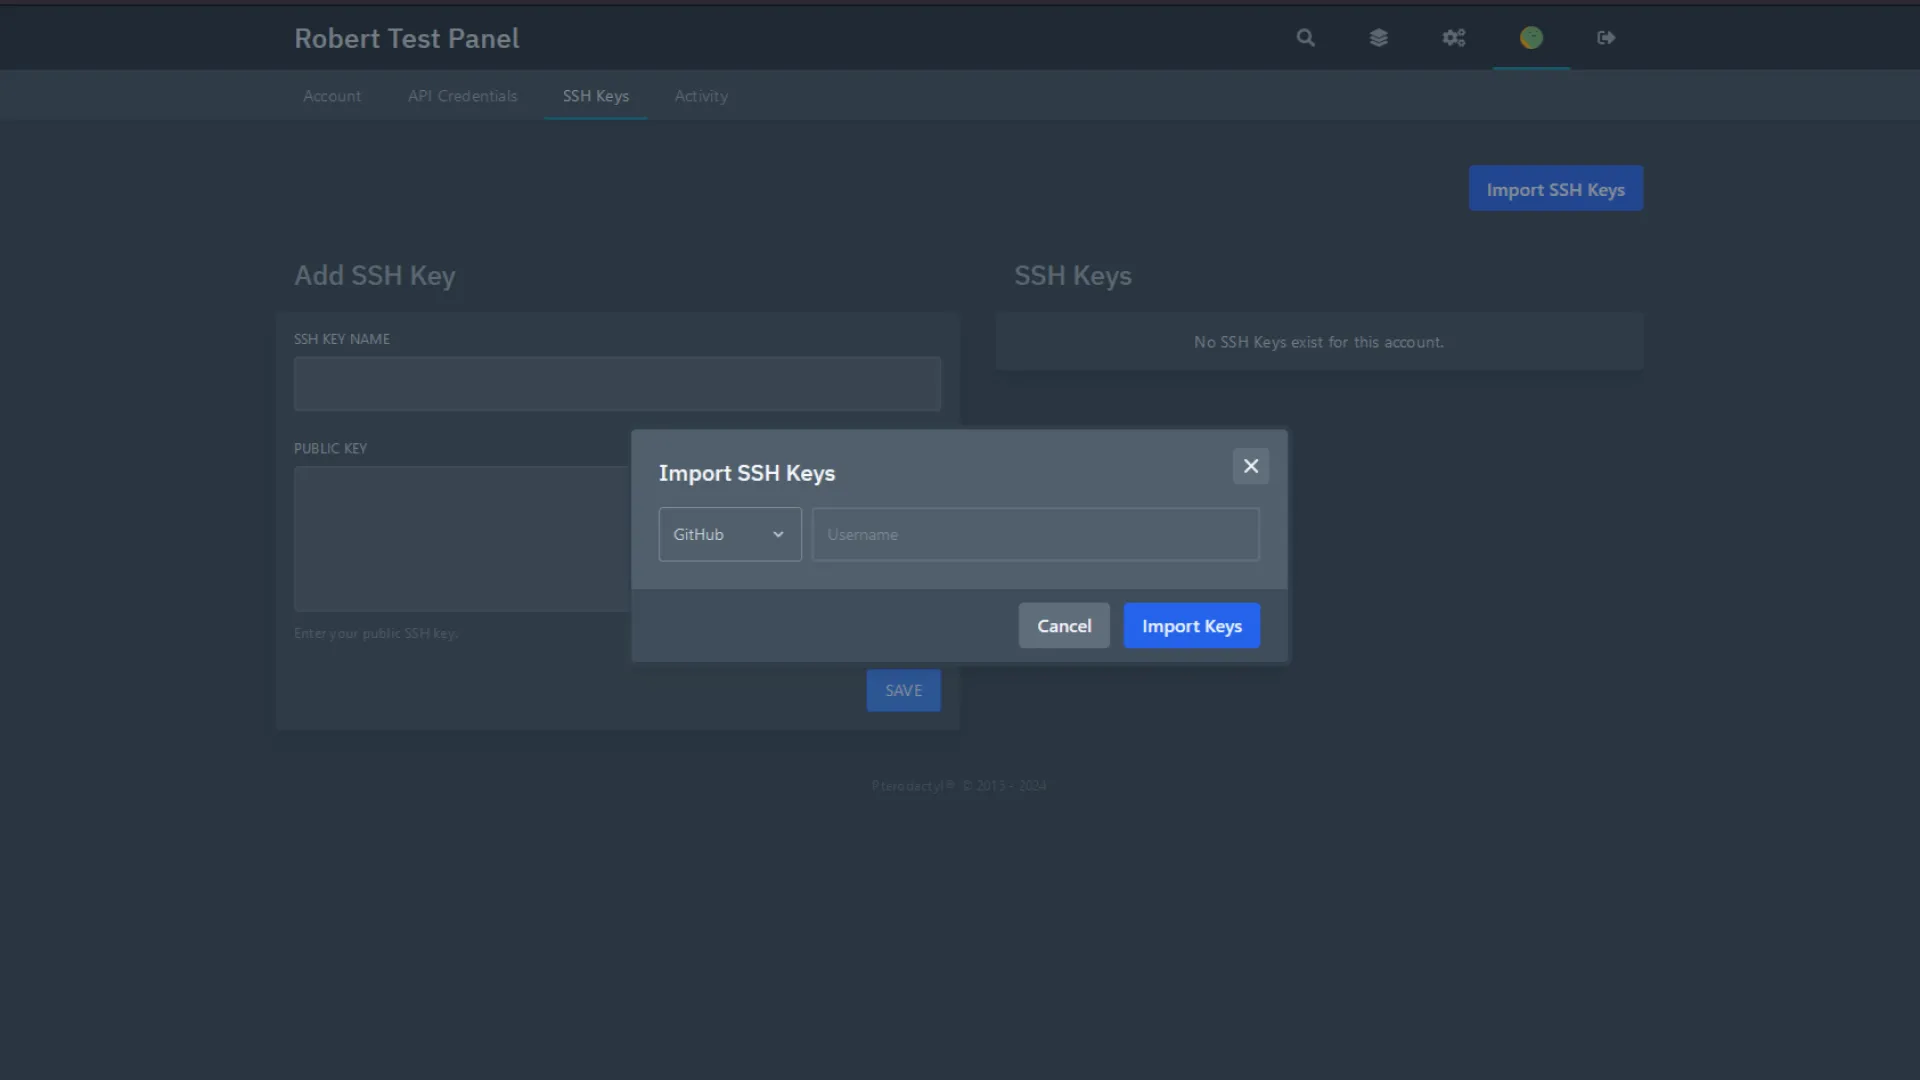Open the admin settings gears icon
This screenshot has height=1080, width=1920.
tap(1454, 38)
